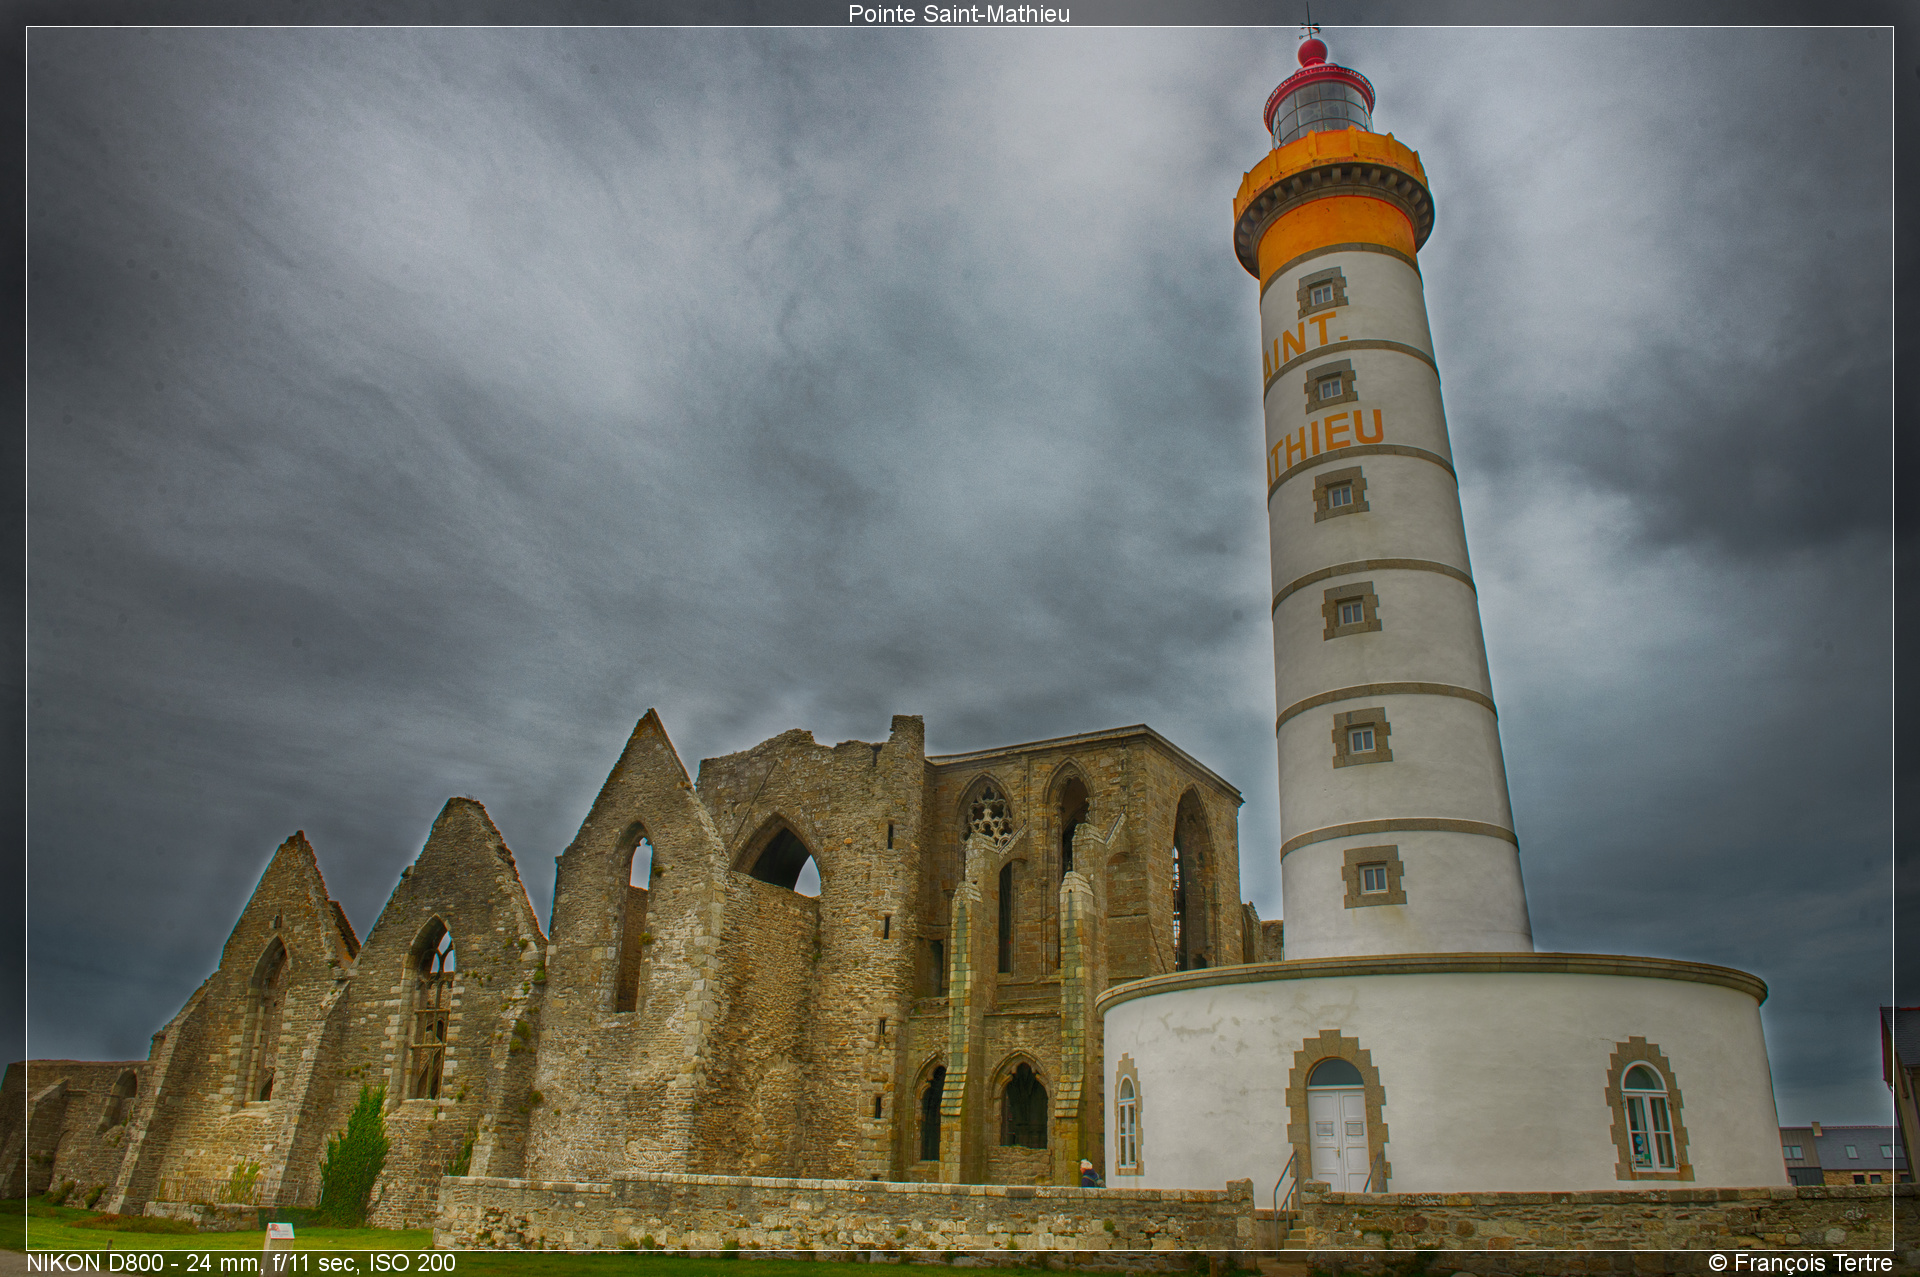Click the "Pointe Saint-Mathieu" title text

coord(959,14)
